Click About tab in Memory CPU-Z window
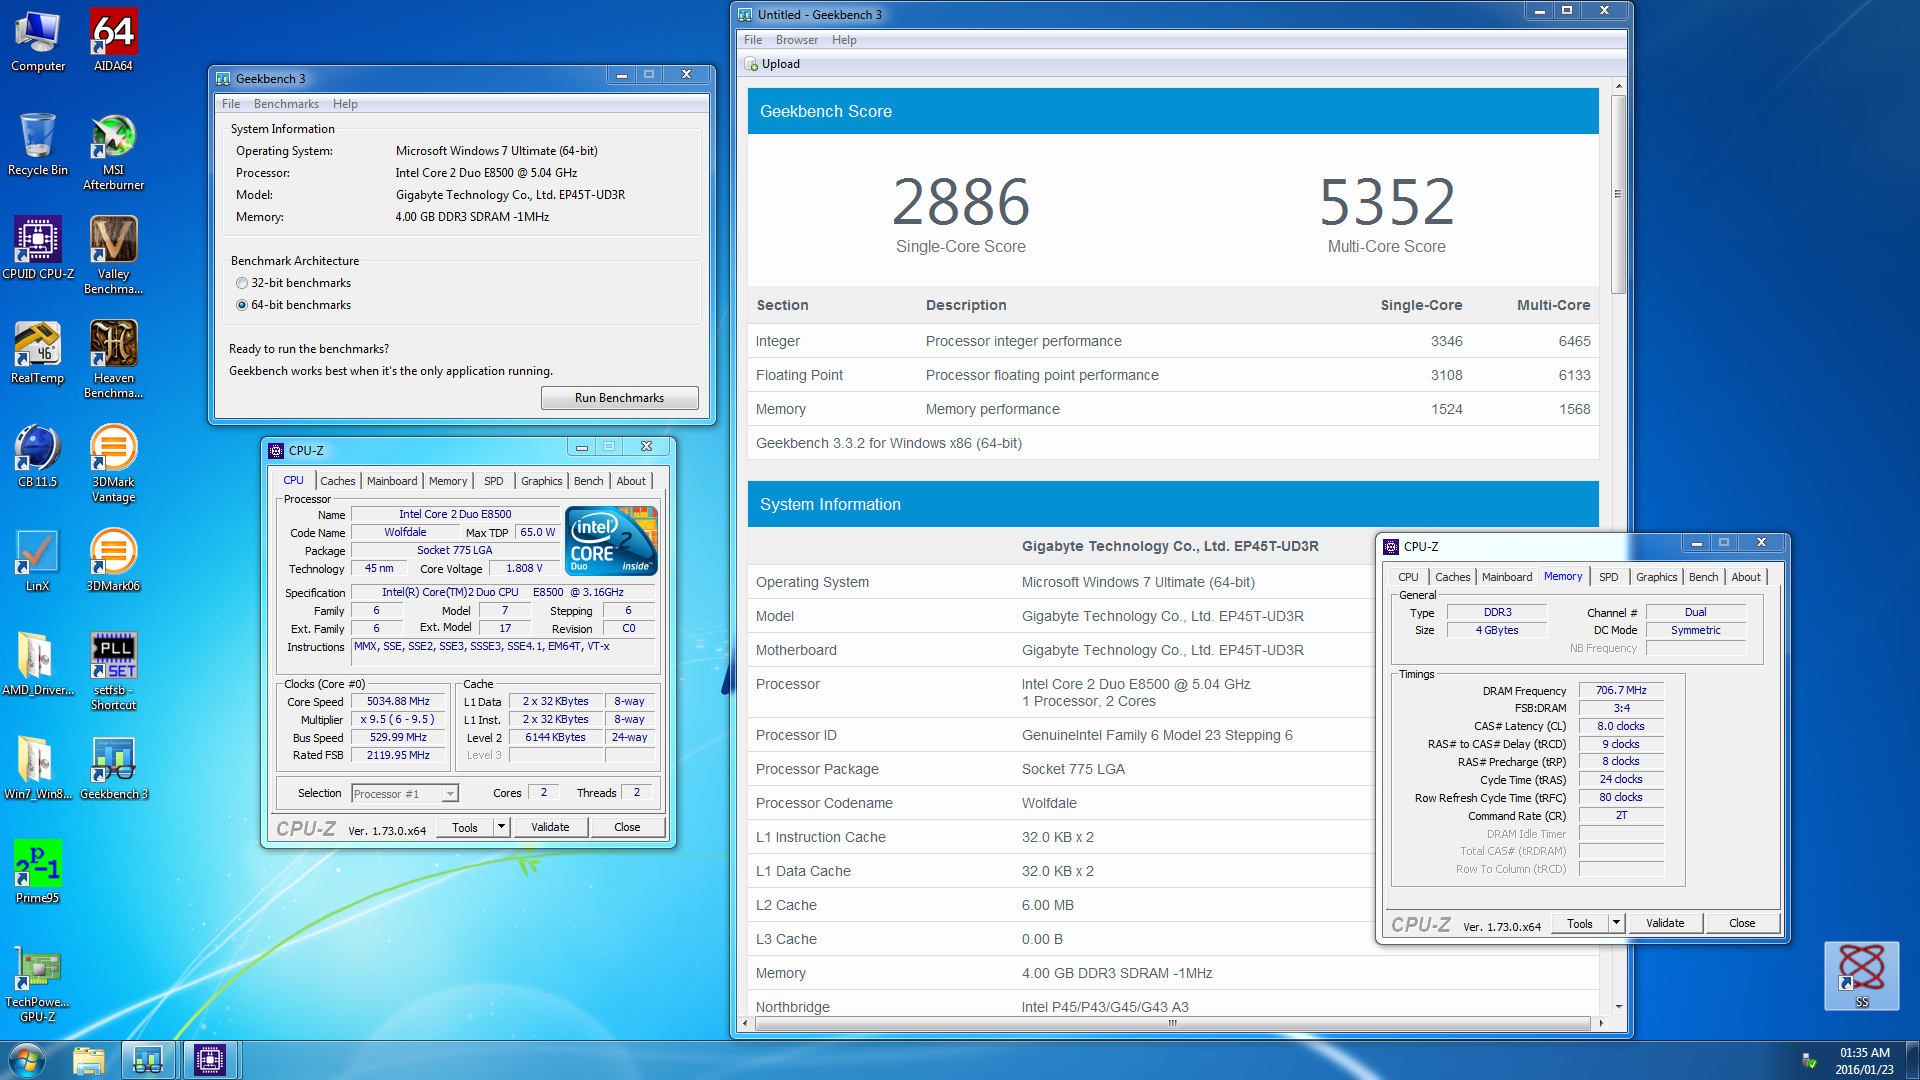This screenshot has width=1920, height=1080. point(1746,577)
